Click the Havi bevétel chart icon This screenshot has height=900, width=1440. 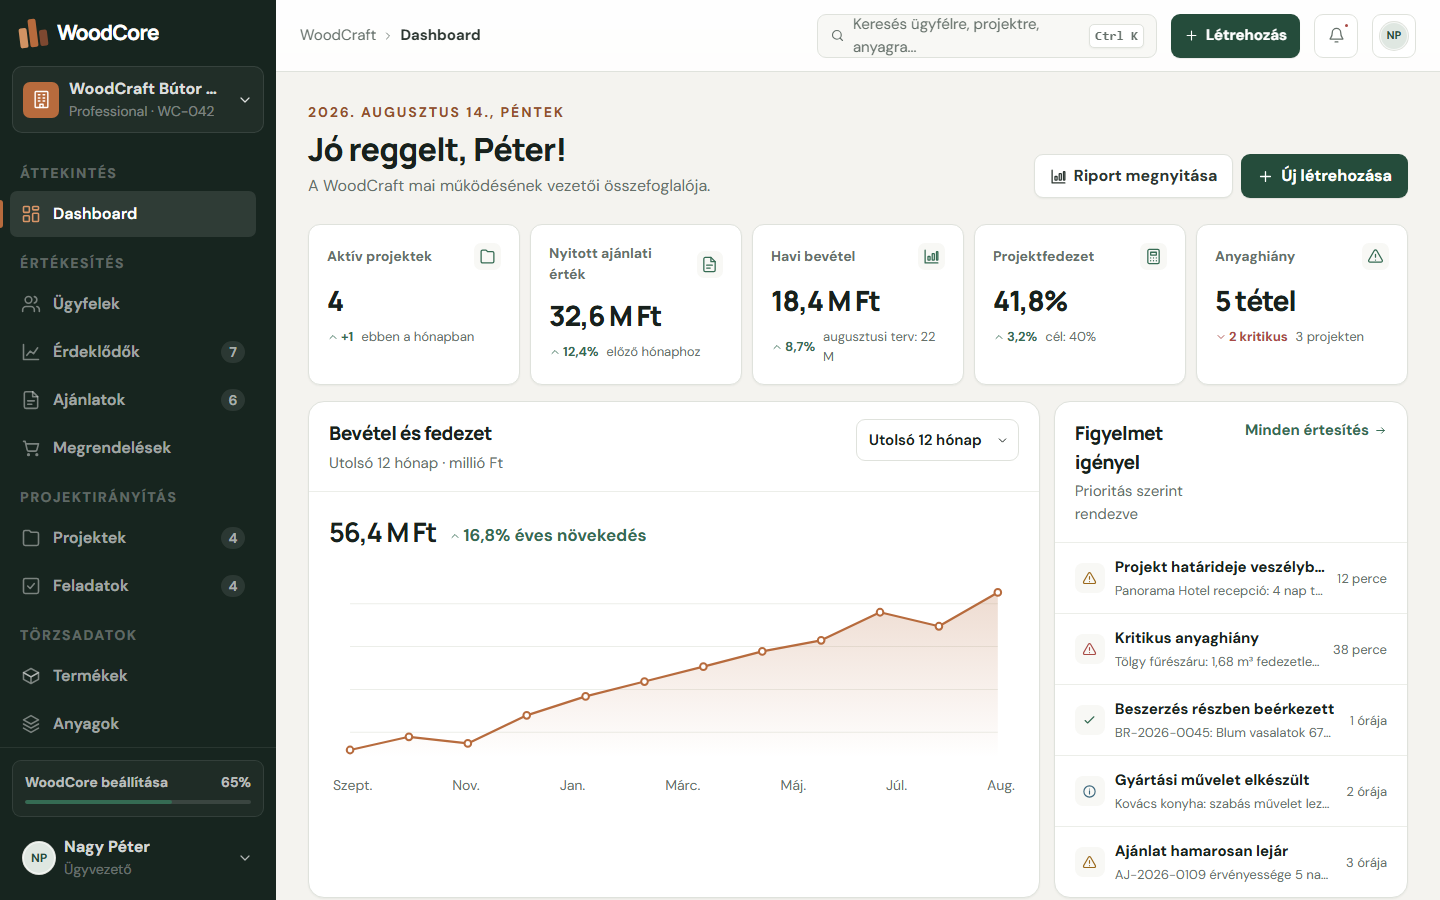pyautogui.click(x=931, y=257)
